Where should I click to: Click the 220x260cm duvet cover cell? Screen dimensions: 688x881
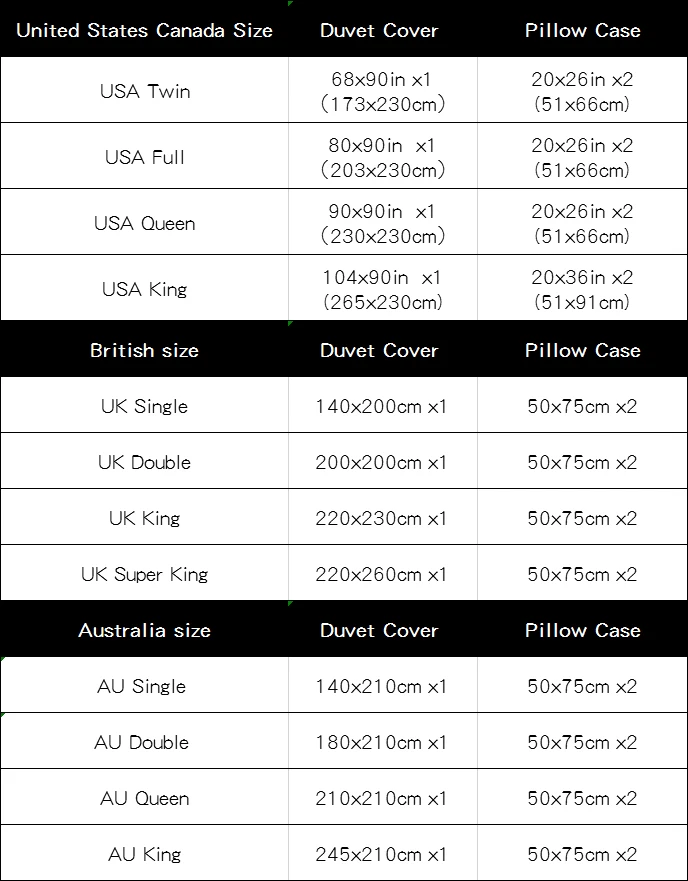[381, 574]
